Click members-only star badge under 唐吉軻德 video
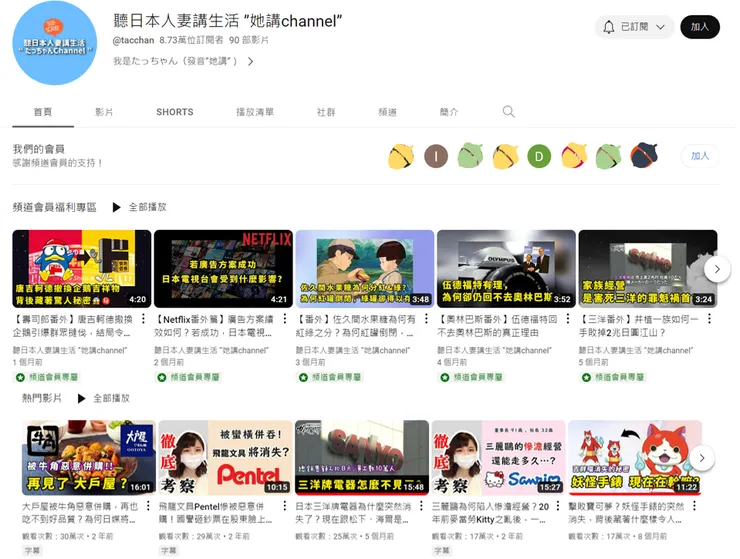 (x=46, y=377)
